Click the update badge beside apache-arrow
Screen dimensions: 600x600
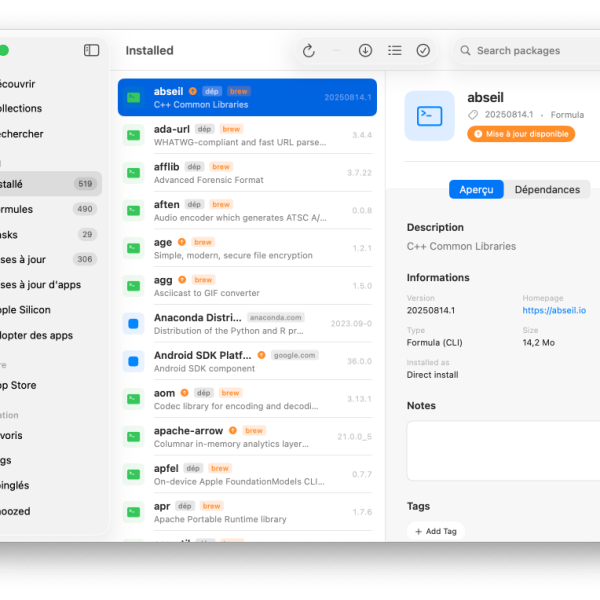[233, 430]
